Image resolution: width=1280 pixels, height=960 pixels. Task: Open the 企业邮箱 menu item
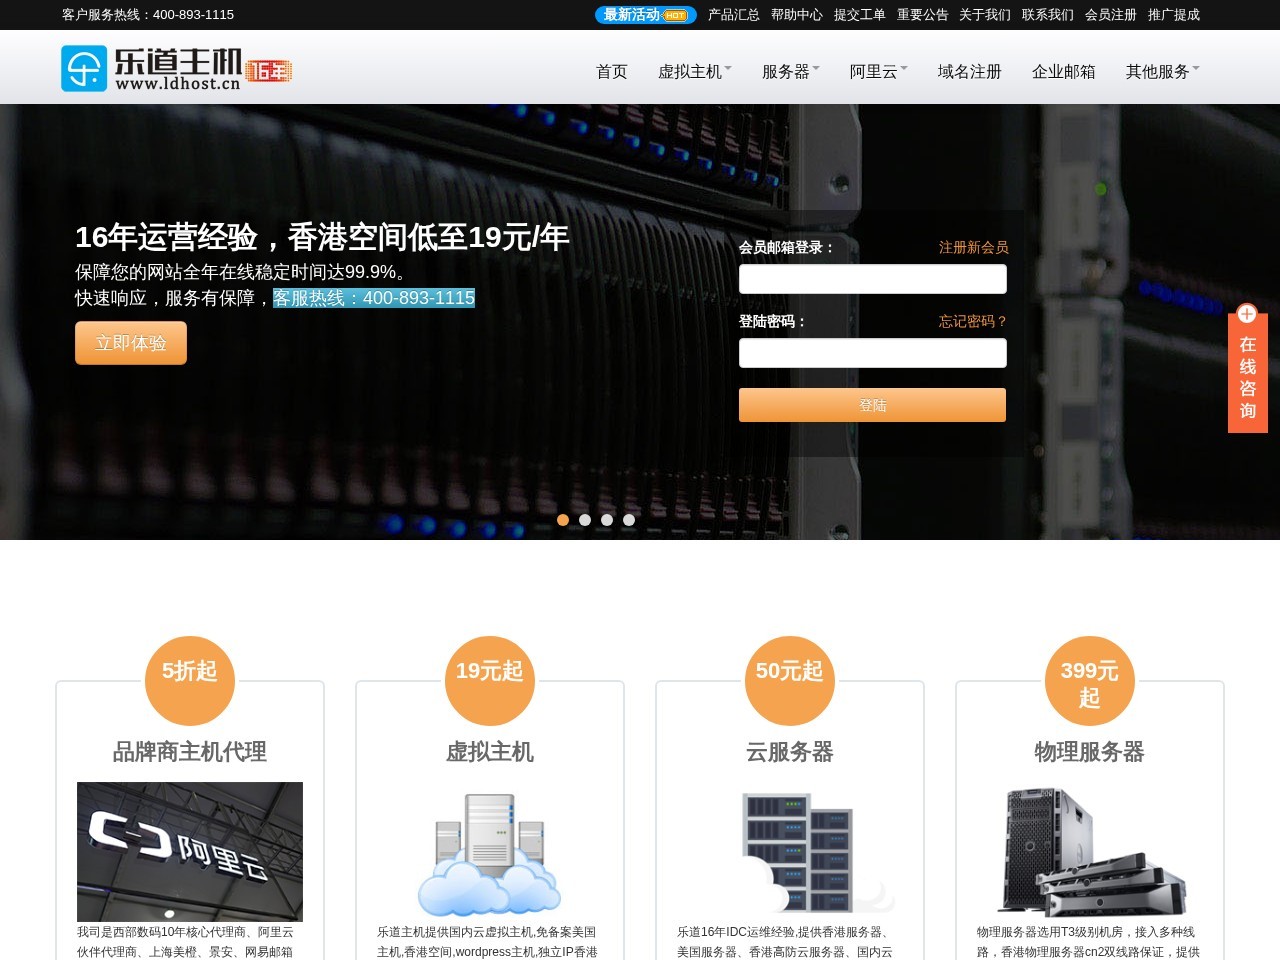pos(1063,72)
